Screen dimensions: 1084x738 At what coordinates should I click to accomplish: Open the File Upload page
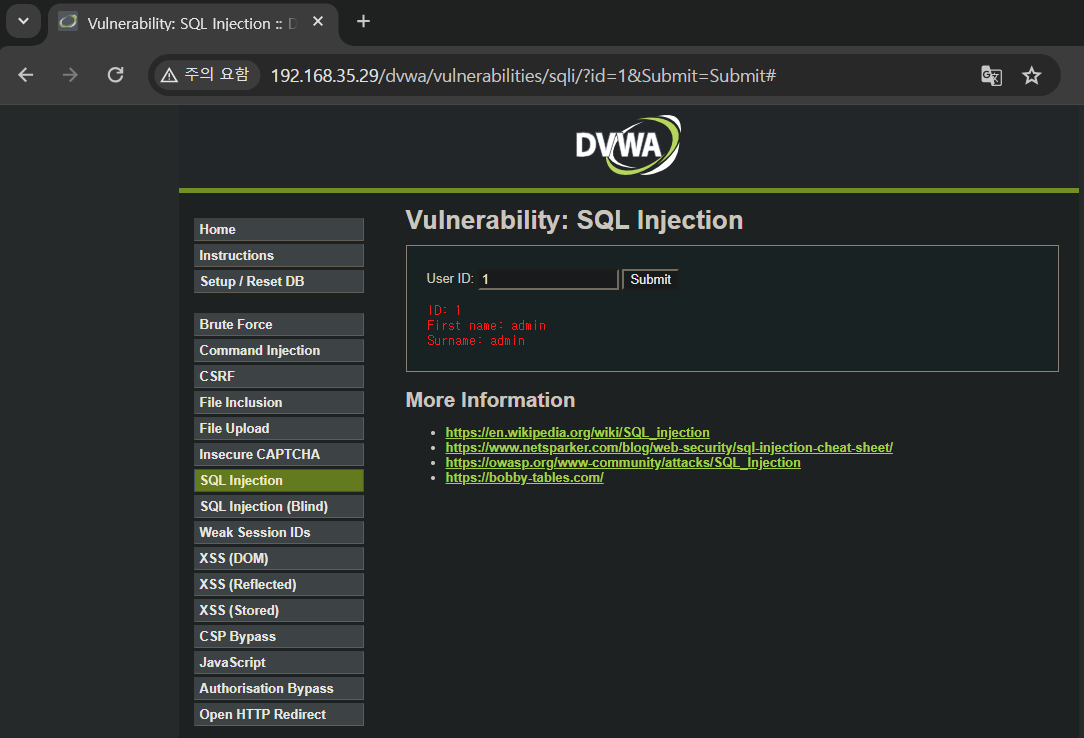[x=279, y=428]
